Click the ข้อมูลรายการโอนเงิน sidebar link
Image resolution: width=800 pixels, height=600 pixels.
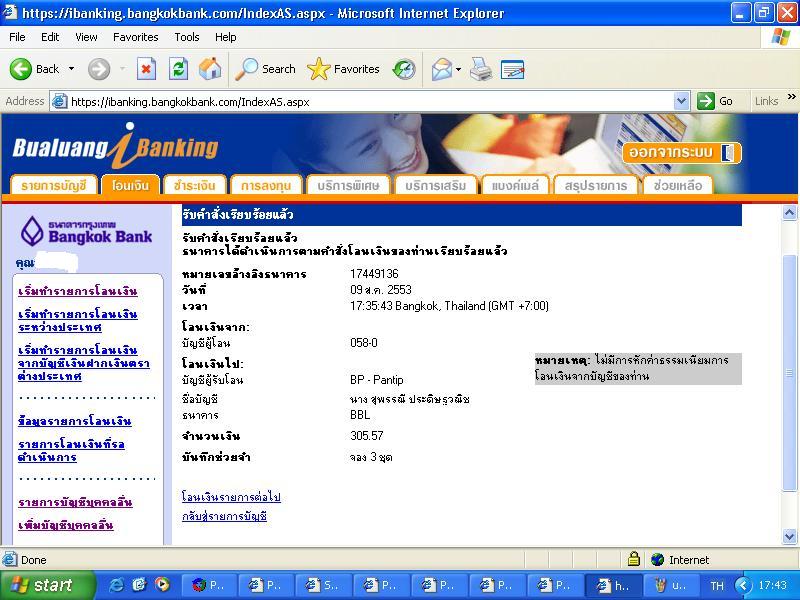coord(74,421)
